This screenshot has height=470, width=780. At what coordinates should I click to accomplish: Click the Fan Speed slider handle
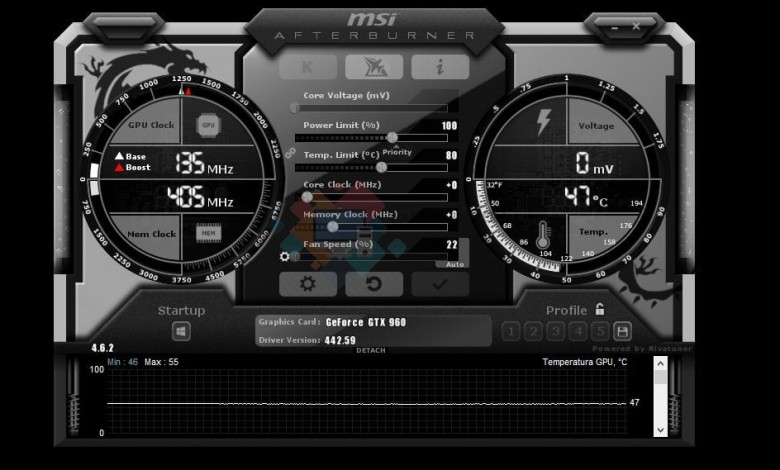pos(295,257)
